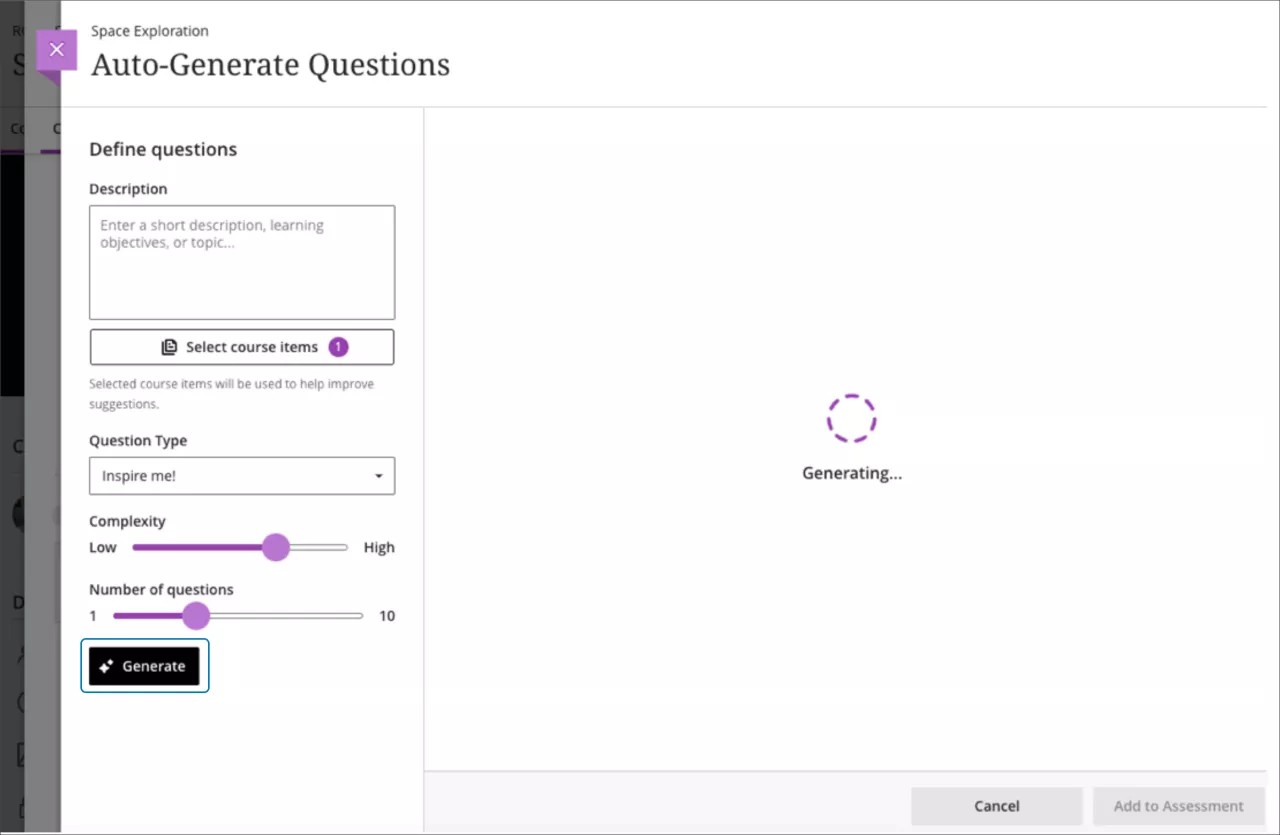
Task: Select the underlined tab behind the dialog
Action: point(50,129)
